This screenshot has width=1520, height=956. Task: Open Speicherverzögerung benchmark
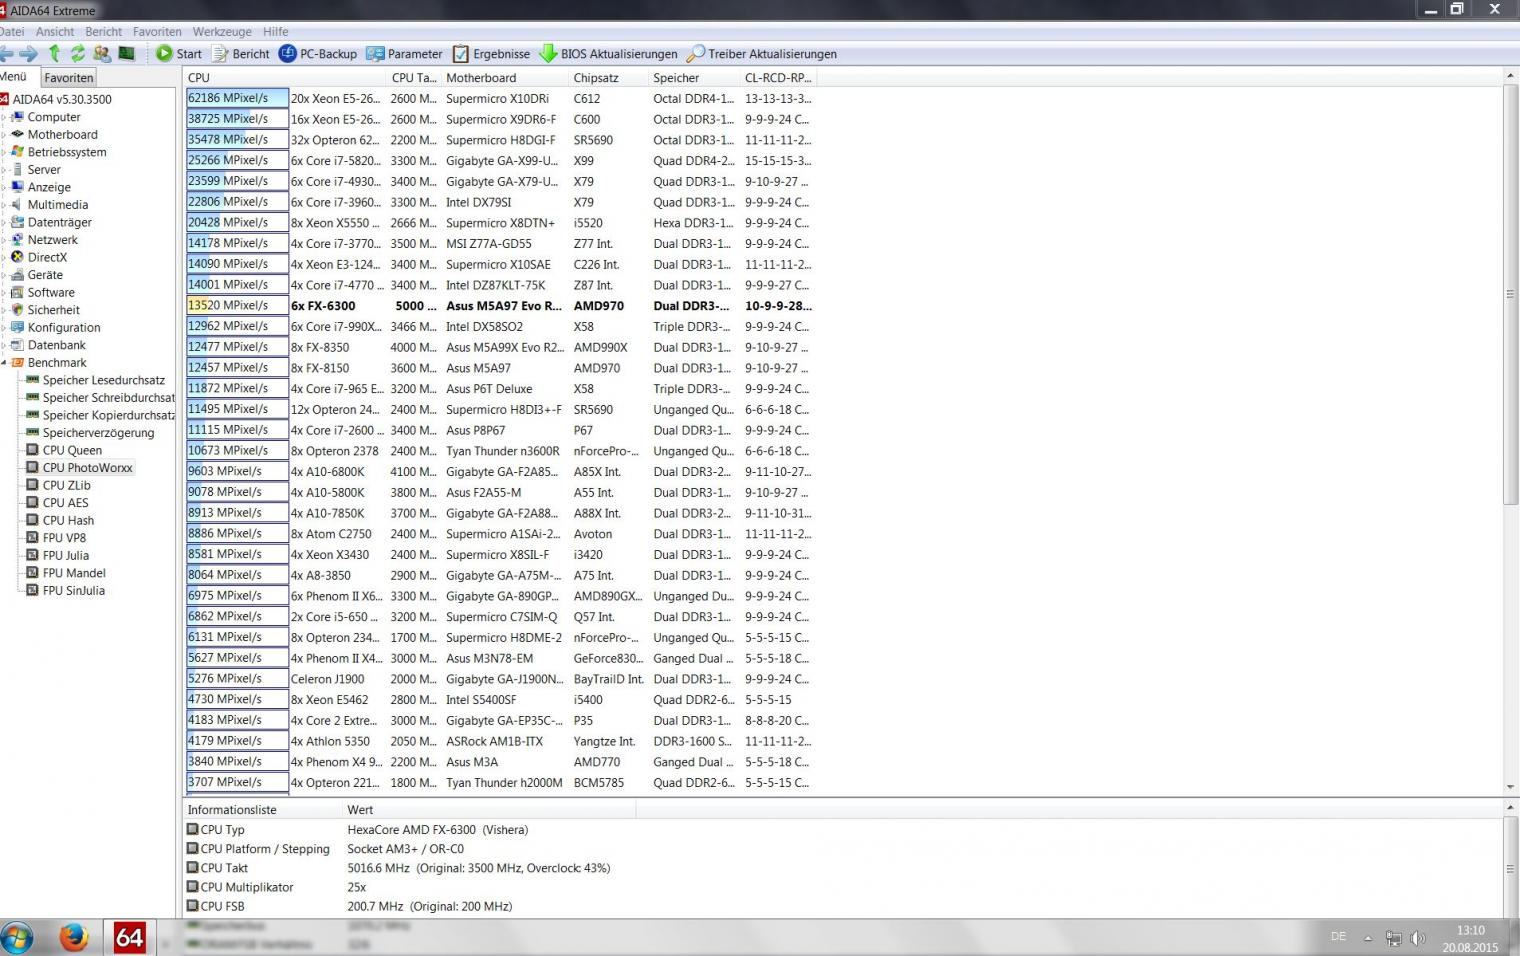click(x=98, y=433)
